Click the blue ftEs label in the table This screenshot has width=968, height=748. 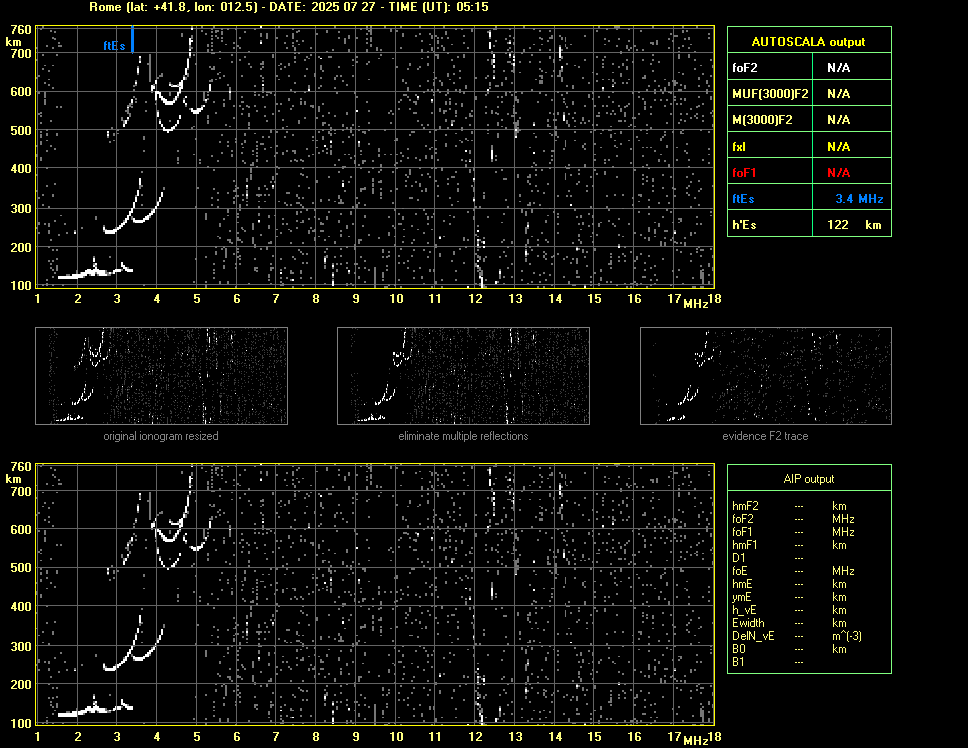(743, 199)
